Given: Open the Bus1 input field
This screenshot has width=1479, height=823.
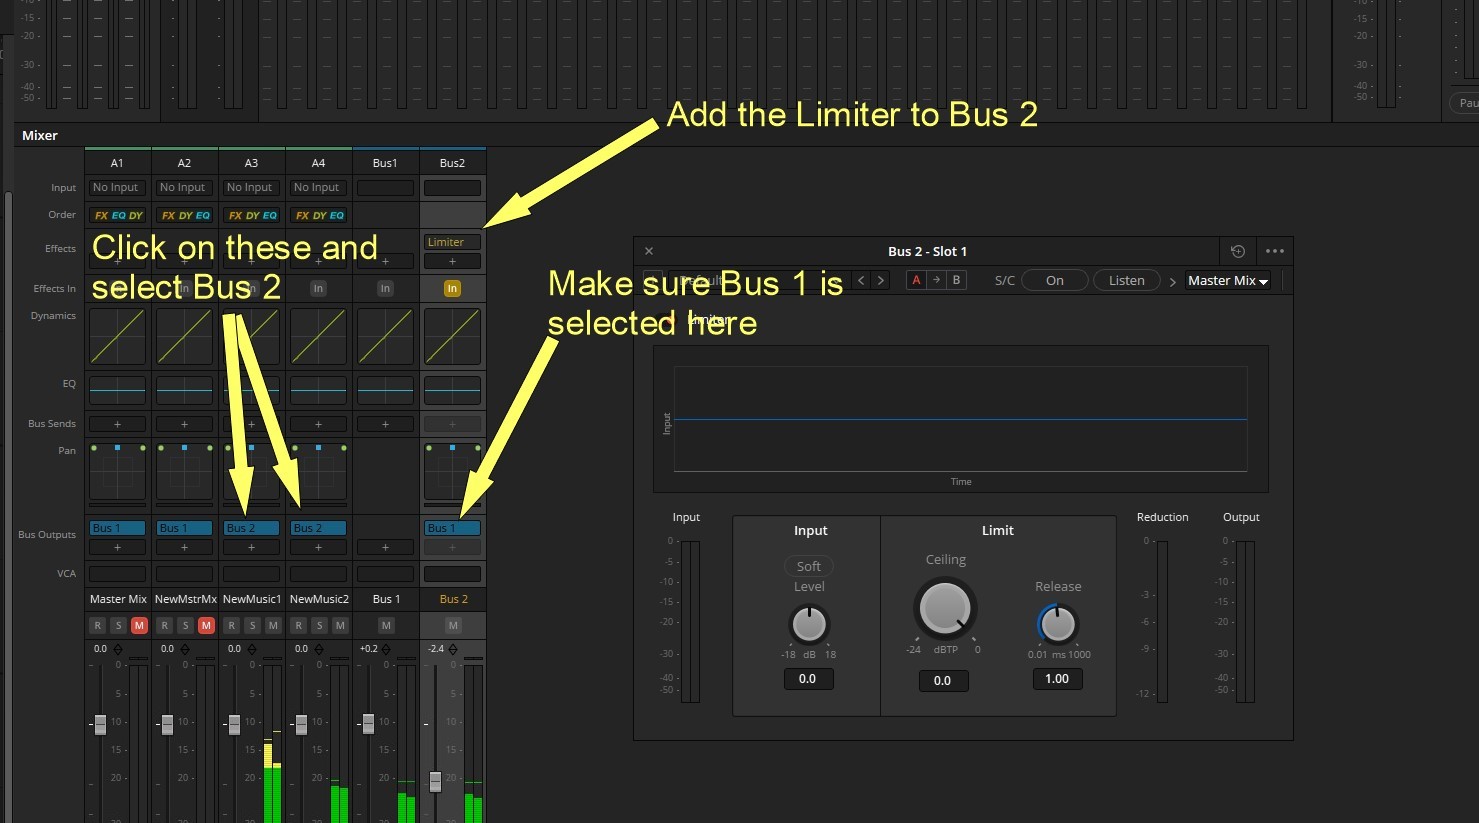Looking at the screenshot, I should (385, 187).
